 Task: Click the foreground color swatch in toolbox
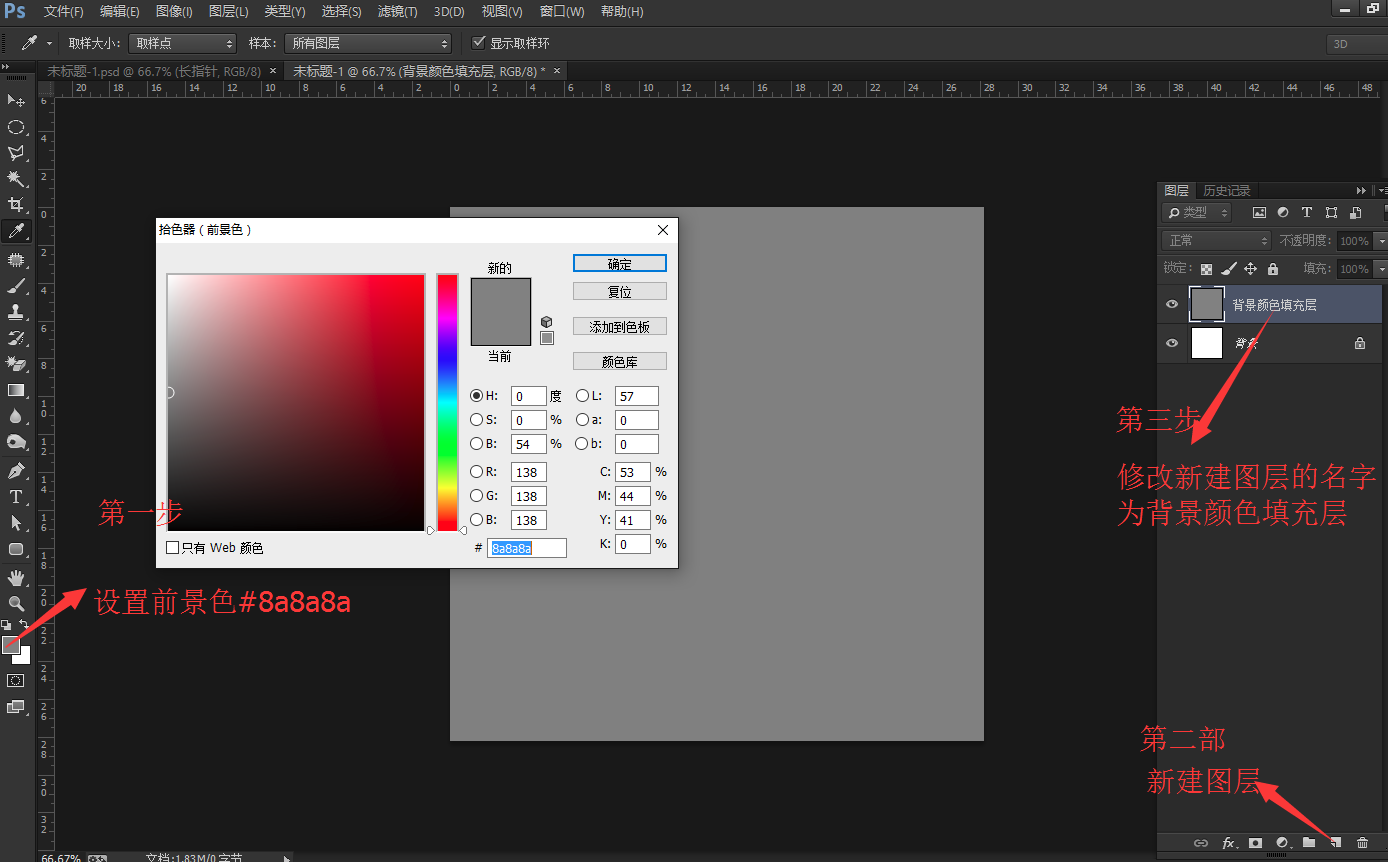coord(10,645)
